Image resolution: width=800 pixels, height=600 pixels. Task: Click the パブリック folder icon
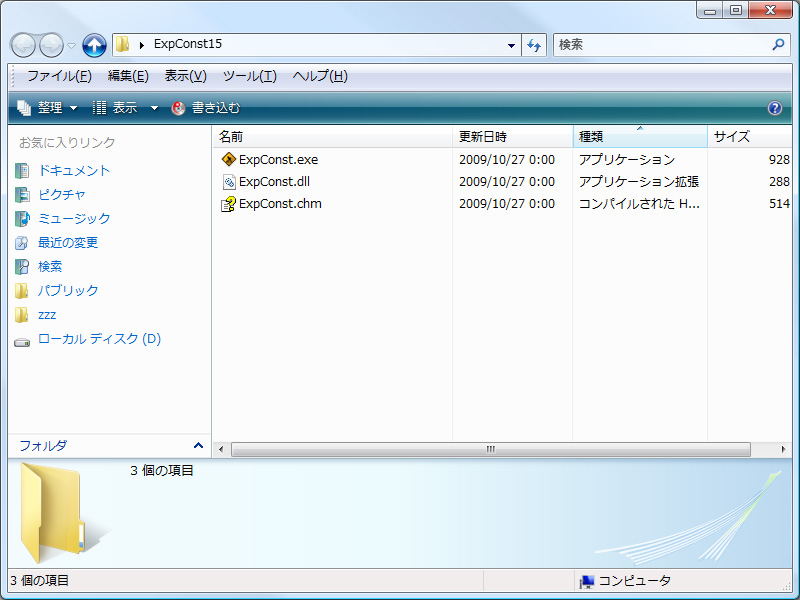click(21, 291)
